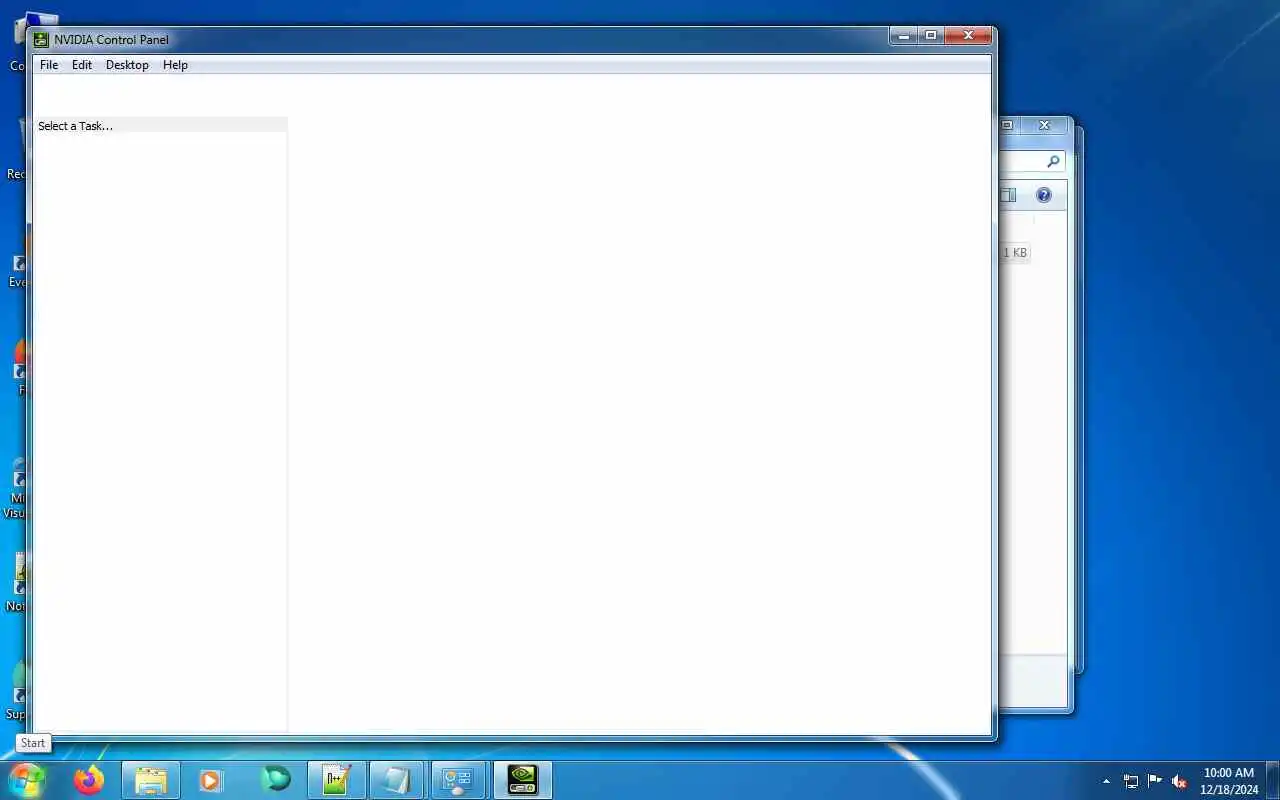Viewport: 1280px width, 800px height.
Task: Close the NVIDIA Control Panel window
Action: coord(967,36)
